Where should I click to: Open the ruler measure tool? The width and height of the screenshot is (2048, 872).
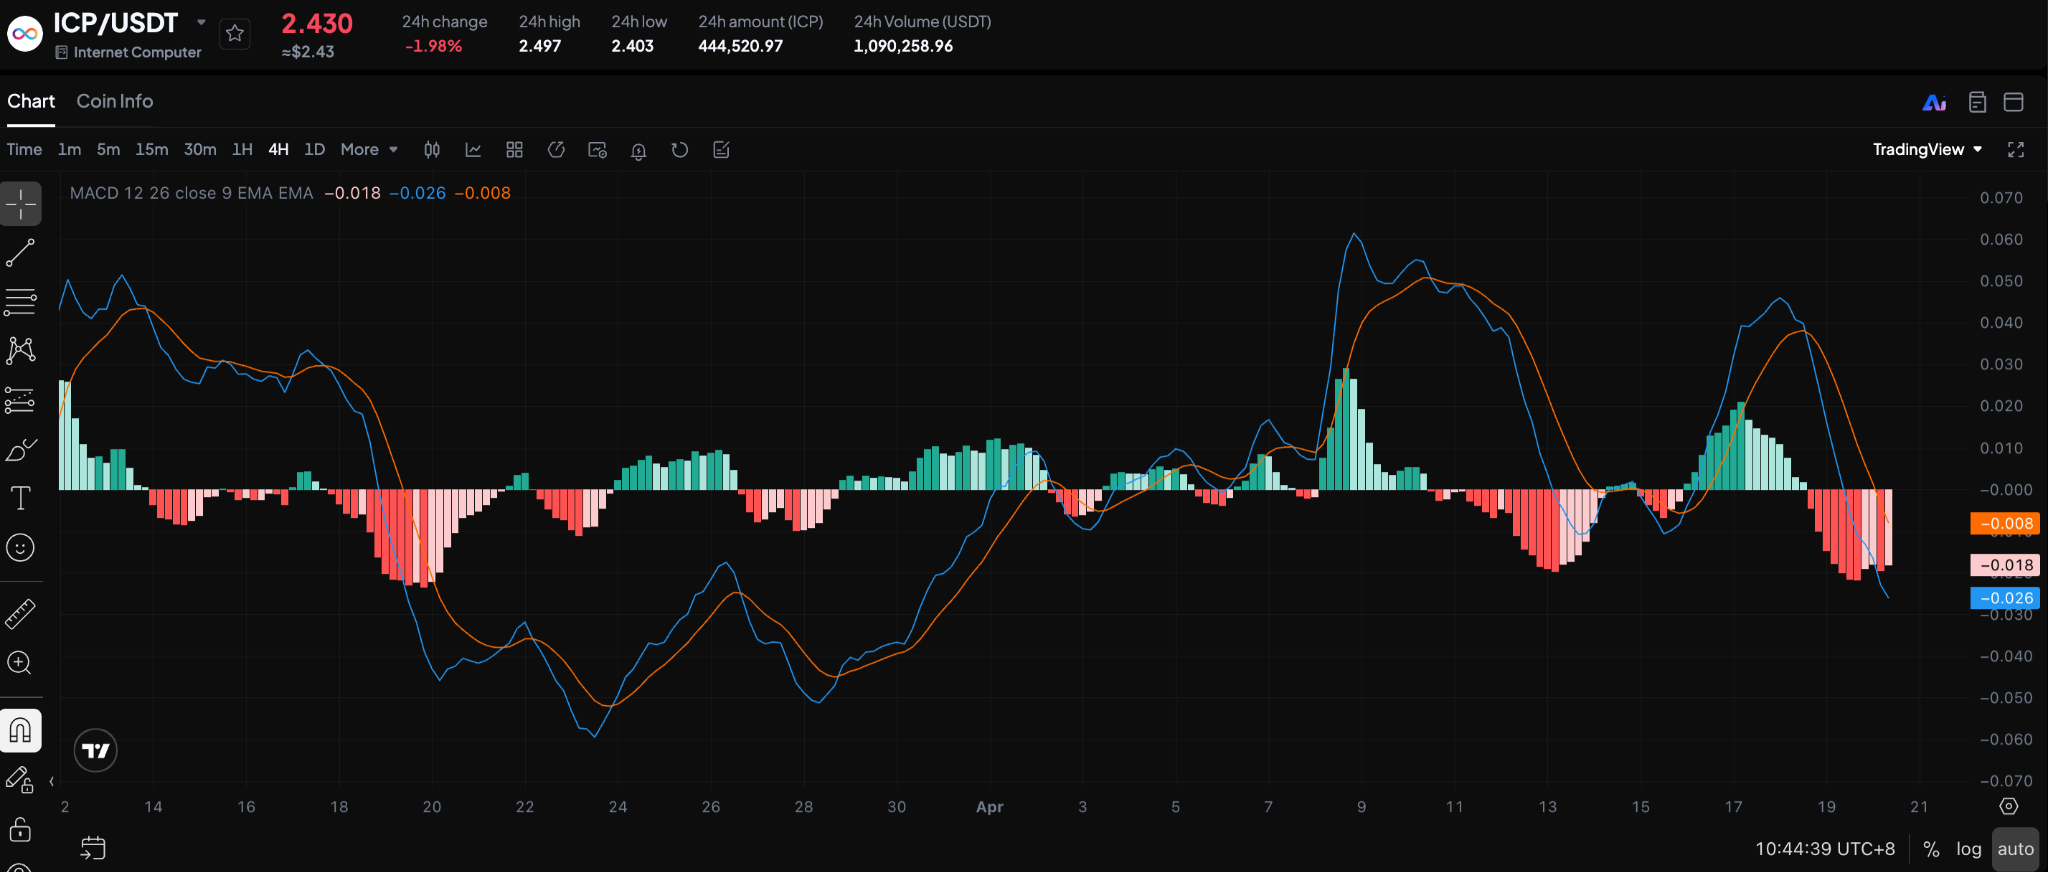(x=20, y=614)
